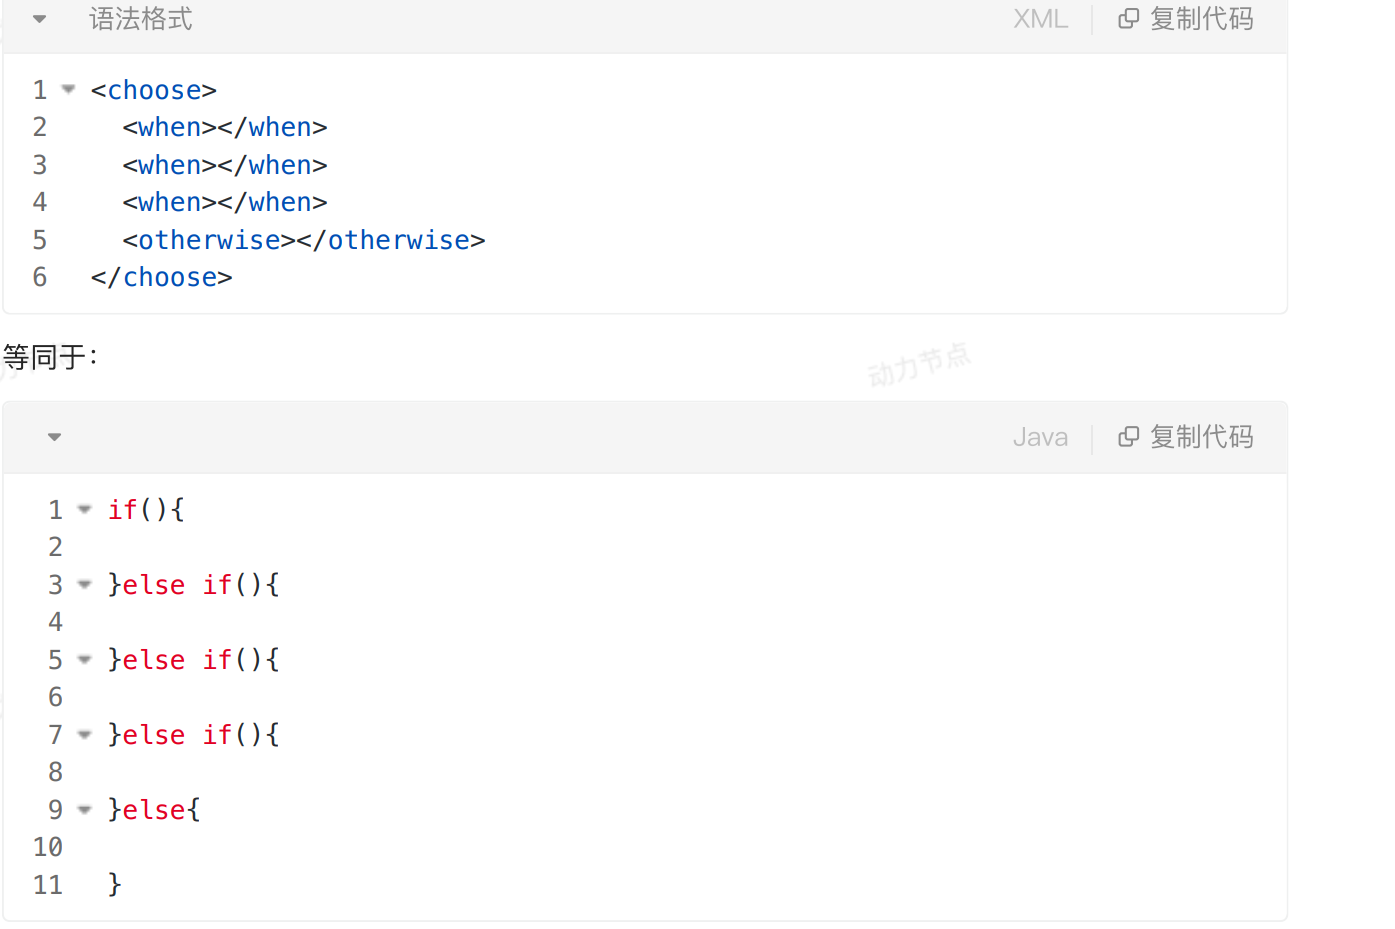Fold the <choose> element at XML line 1

[69, 90]
